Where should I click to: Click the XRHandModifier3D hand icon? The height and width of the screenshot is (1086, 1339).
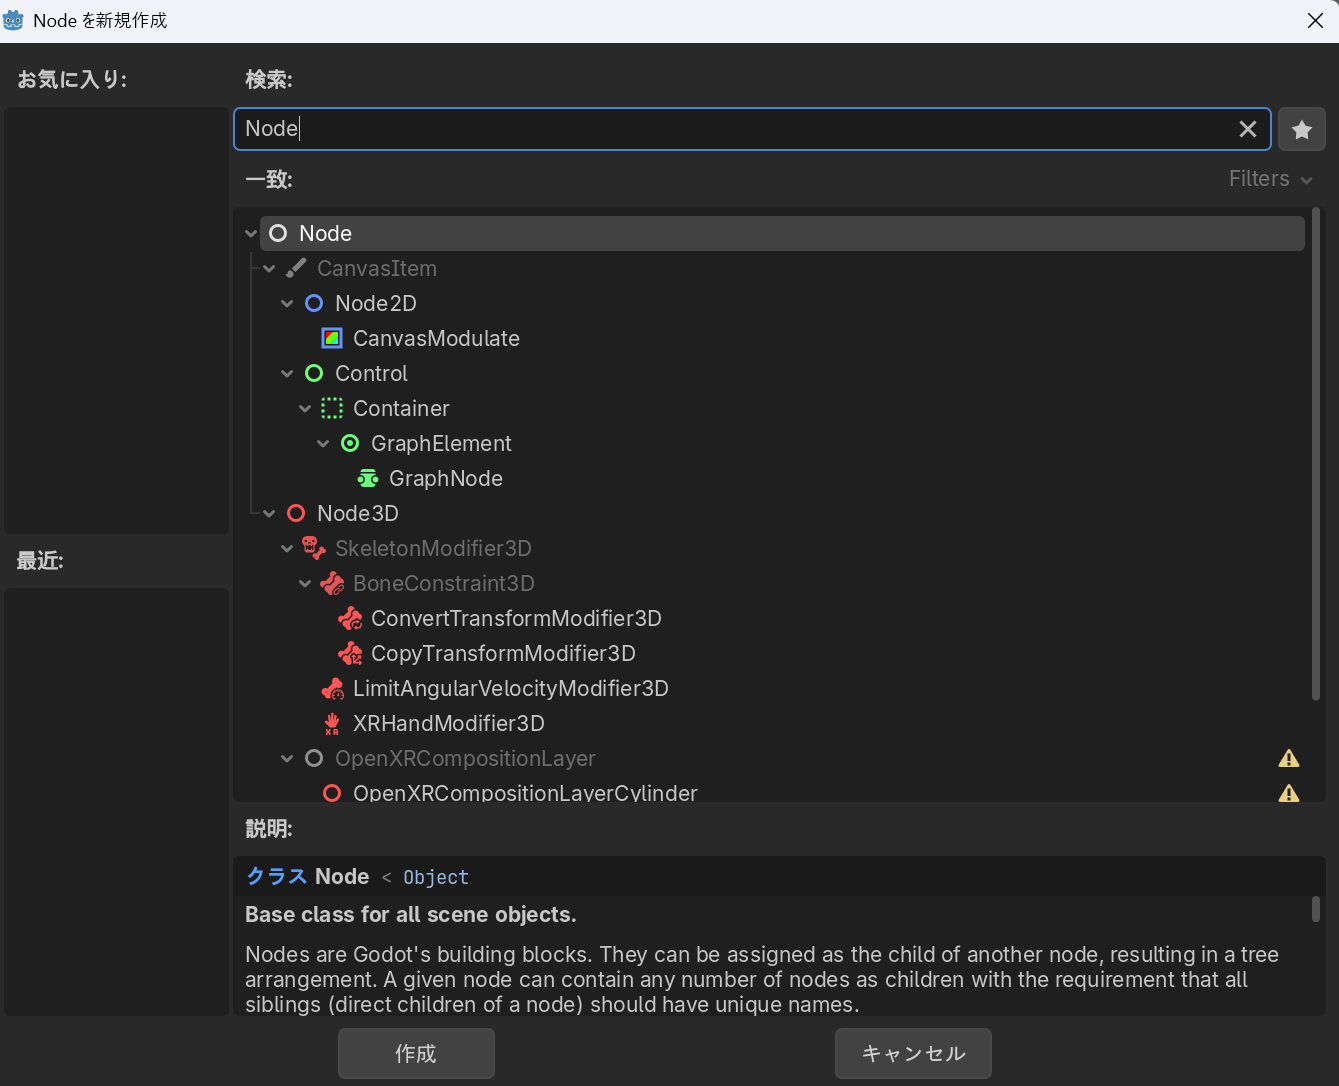tap(332, 723)
